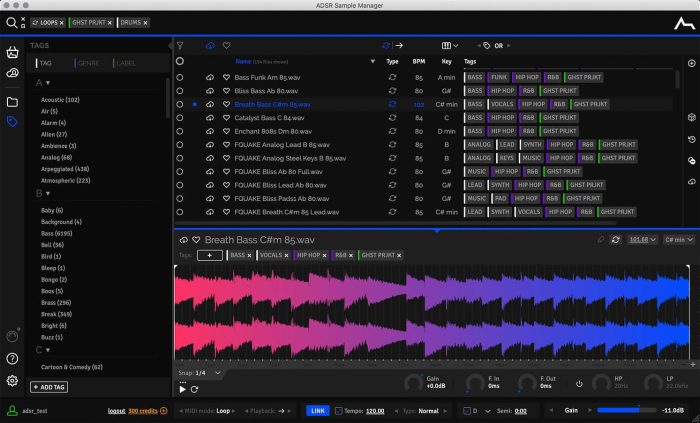
Task: Open the settings gear icon
Action: tap(12, 381)
